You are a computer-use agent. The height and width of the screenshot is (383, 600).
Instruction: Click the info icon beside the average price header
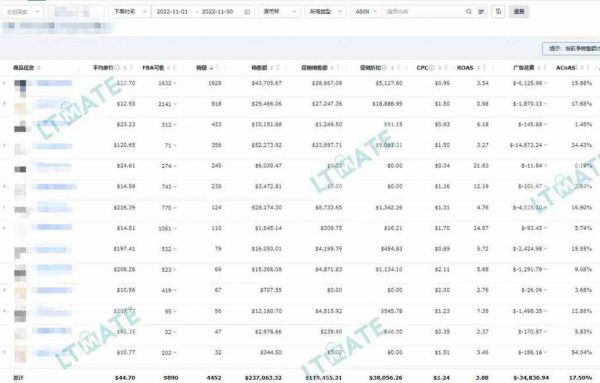(x=117, y=67)
